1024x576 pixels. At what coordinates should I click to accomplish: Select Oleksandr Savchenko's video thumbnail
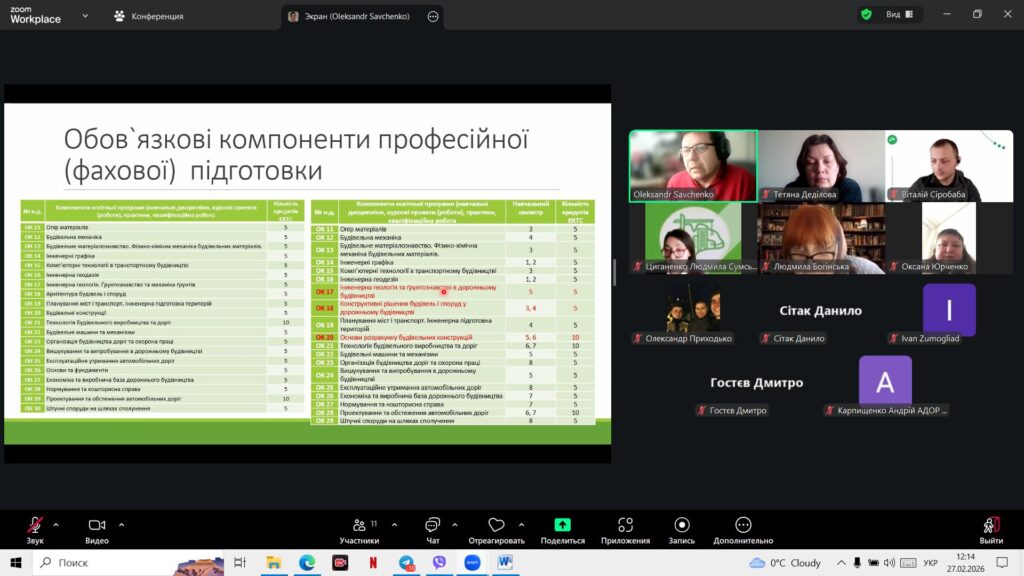[692, 165]
